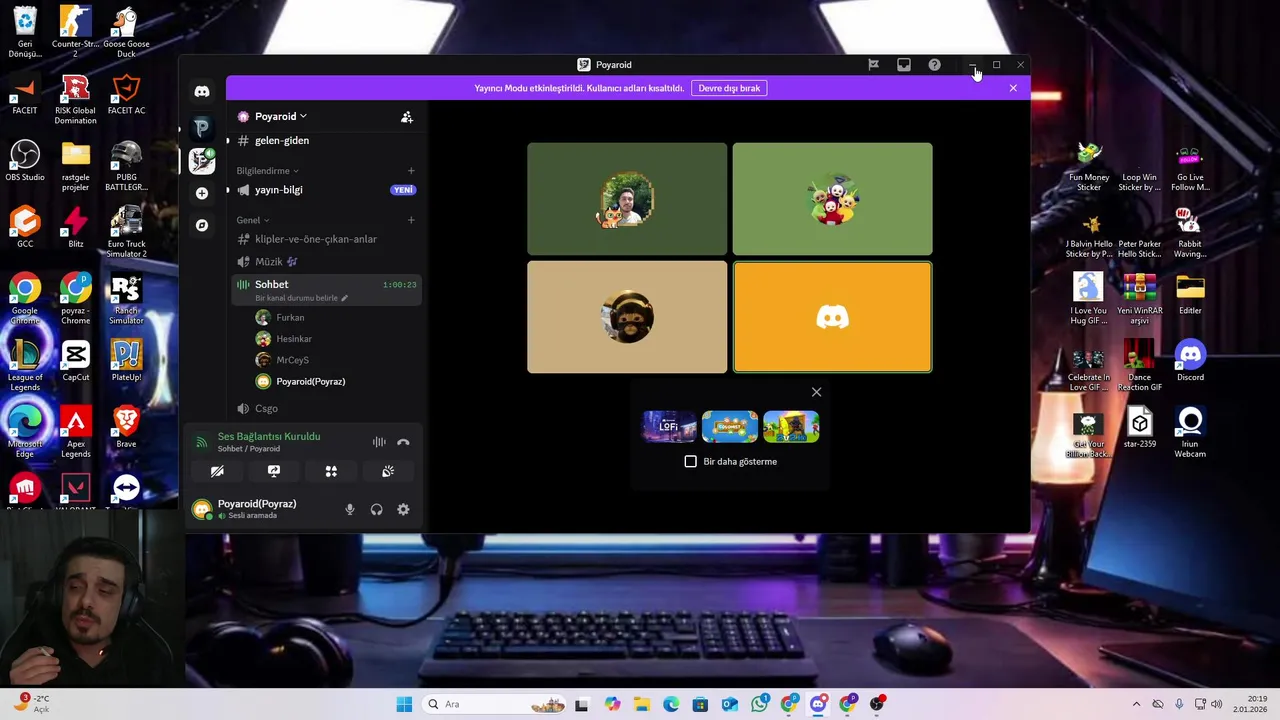
Task: Click the Windows Start button
Action: click(x=404, y=704)
